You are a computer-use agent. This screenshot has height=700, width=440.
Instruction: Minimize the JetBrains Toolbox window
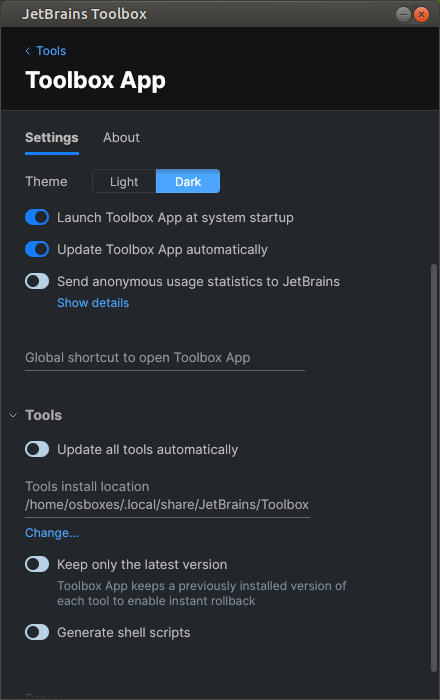coord(403,14)
